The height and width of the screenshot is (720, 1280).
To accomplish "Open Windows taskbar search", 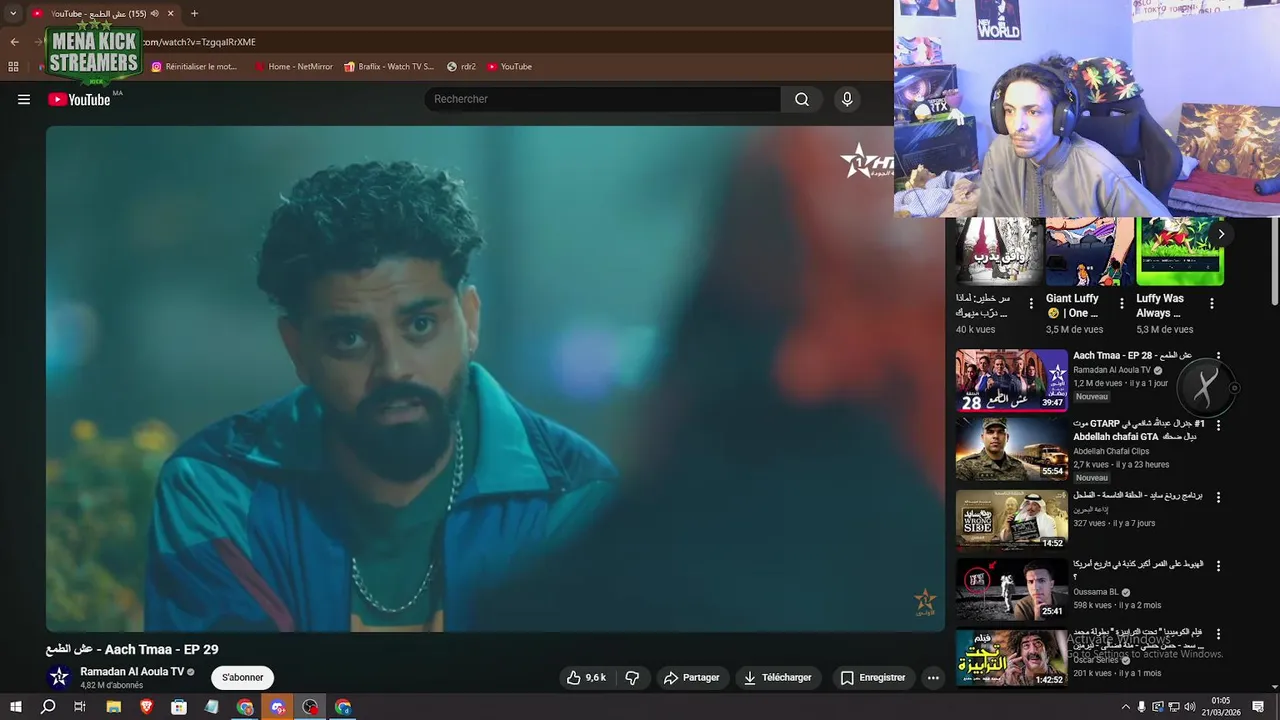I will pos(48,707).
